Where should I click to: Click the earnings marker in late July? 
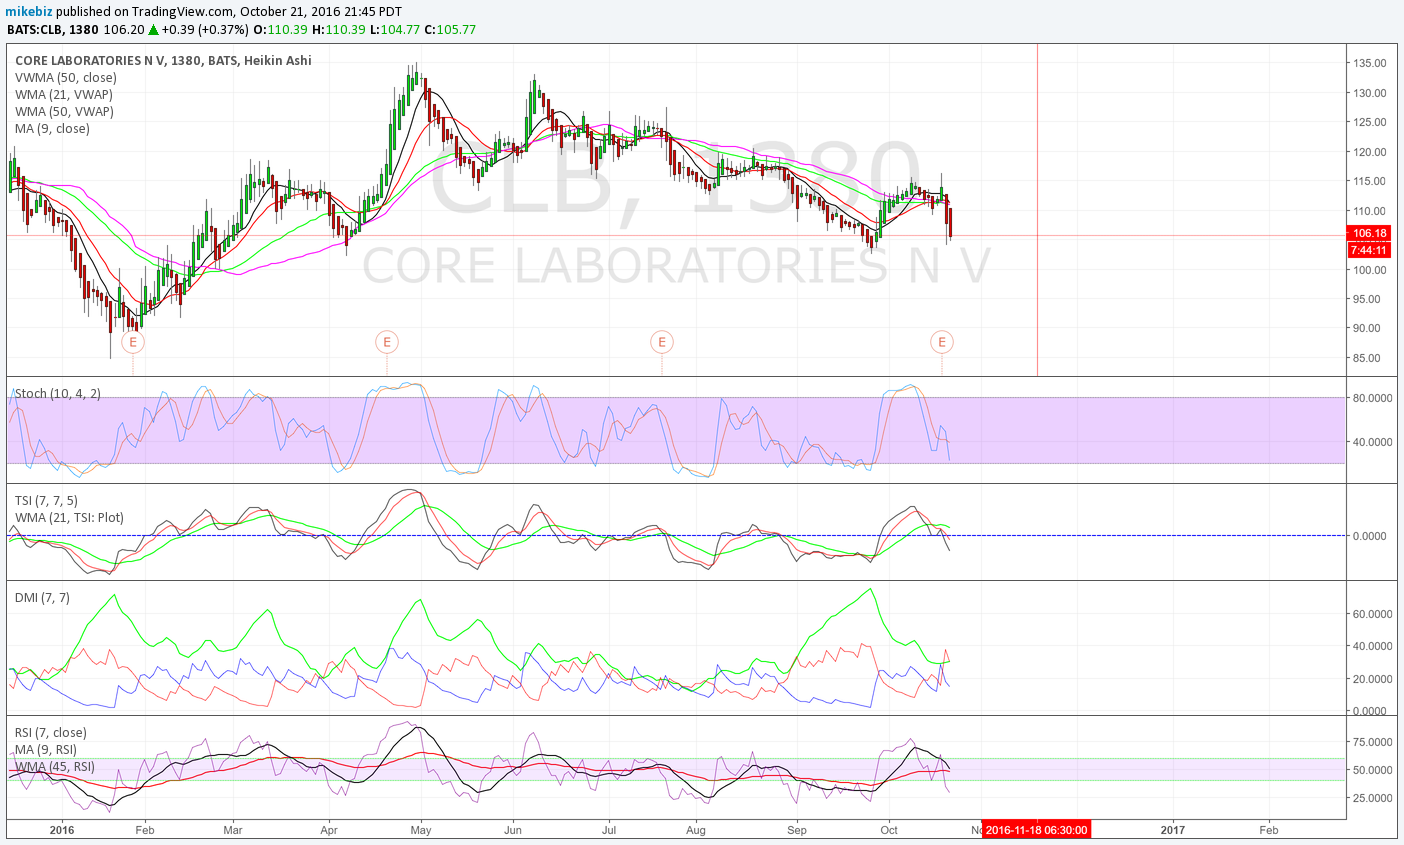point(661,342)
